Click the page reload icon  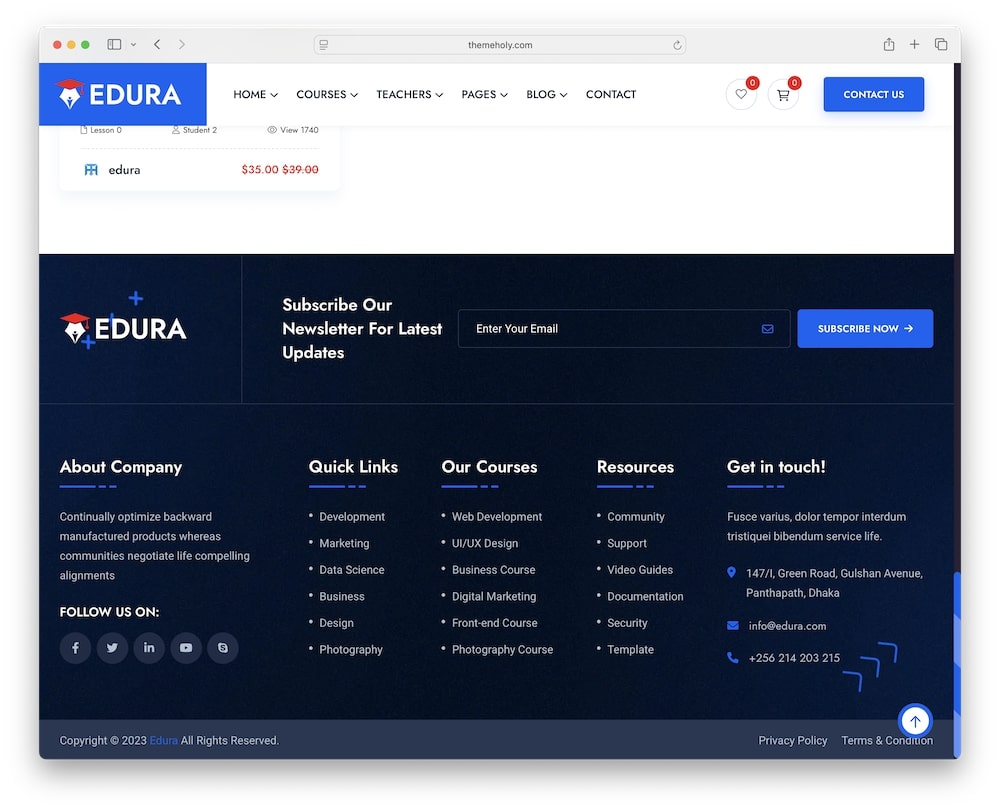click(x=677, y=45)
